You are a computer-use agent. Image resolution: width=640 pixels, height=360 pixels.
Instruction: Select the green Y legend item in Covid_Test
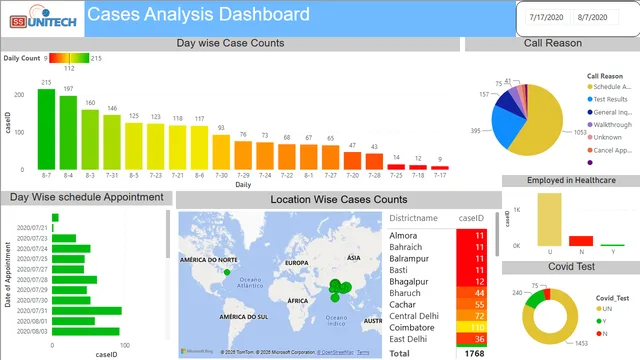[x=601, y=321]
